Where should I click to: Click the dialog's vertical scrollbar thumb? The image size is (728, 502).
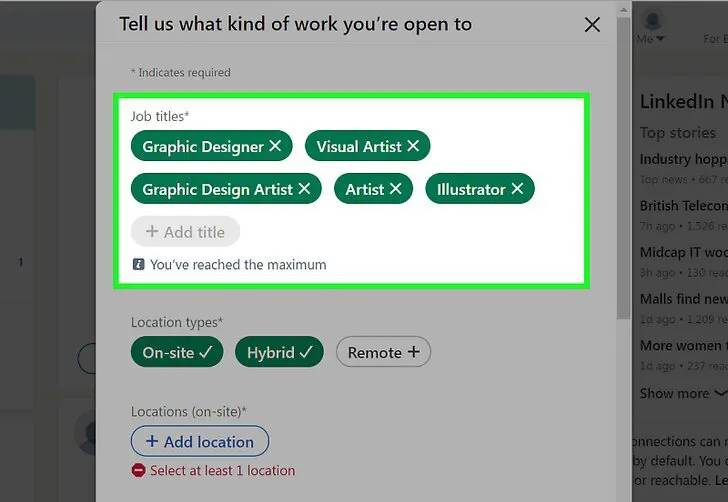click(624, 169)
